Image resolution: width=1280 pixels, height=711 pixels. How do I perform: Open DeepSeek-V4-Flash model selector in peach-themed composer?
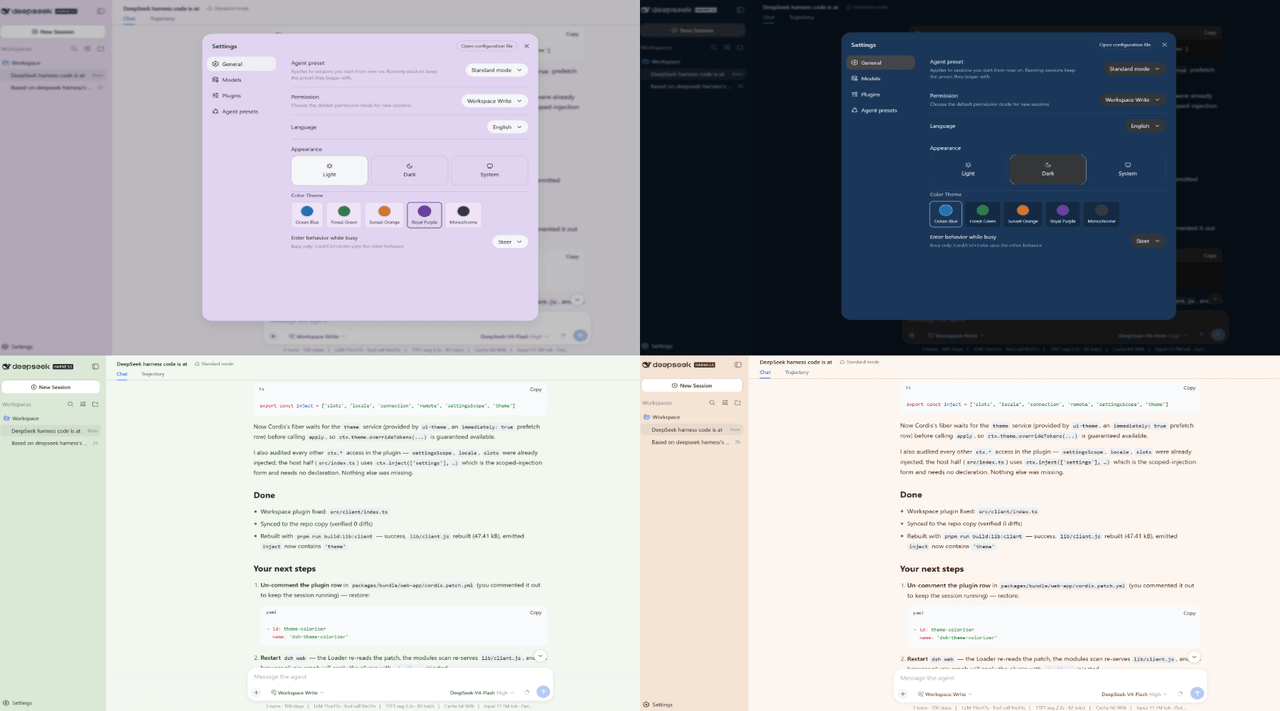pos(1135,693)
